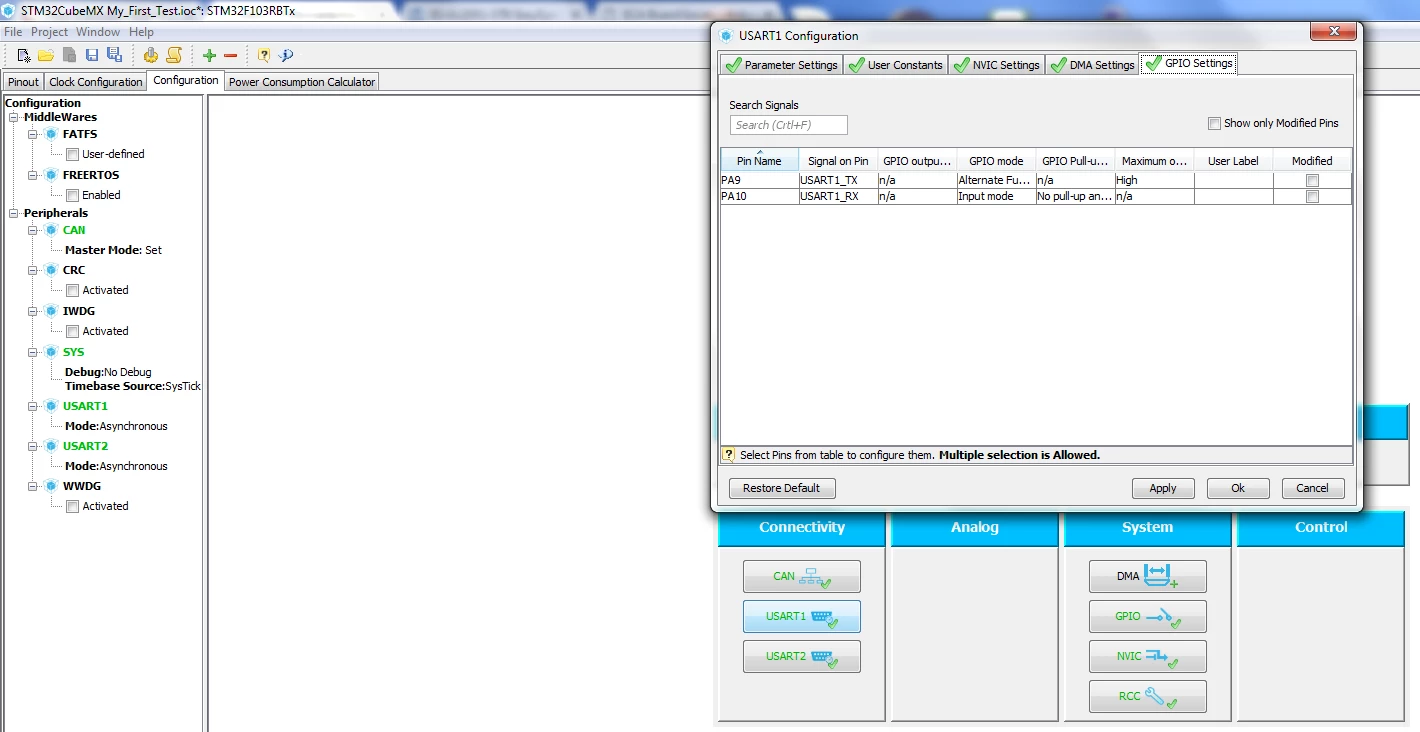Select the Alternate Function mode cell for PA9
The height and width of the screenshot is (732, 1420).
click(x=996, y=181)
